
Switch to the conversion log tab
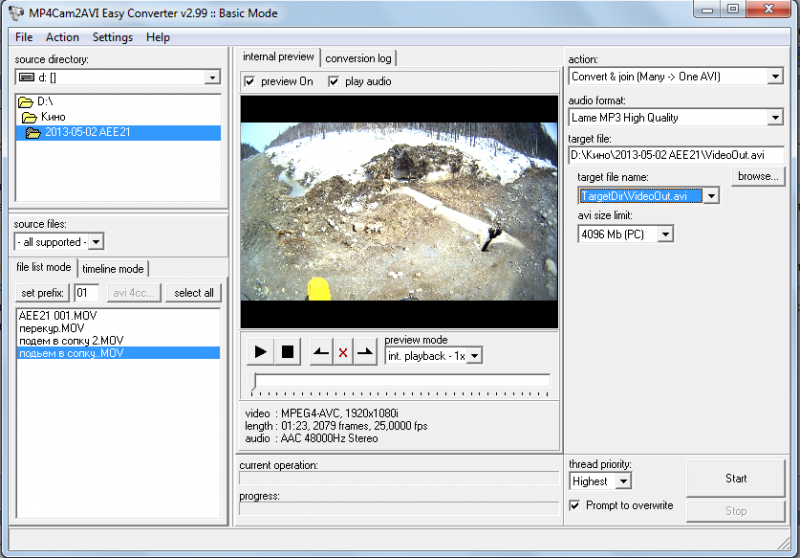358,58
